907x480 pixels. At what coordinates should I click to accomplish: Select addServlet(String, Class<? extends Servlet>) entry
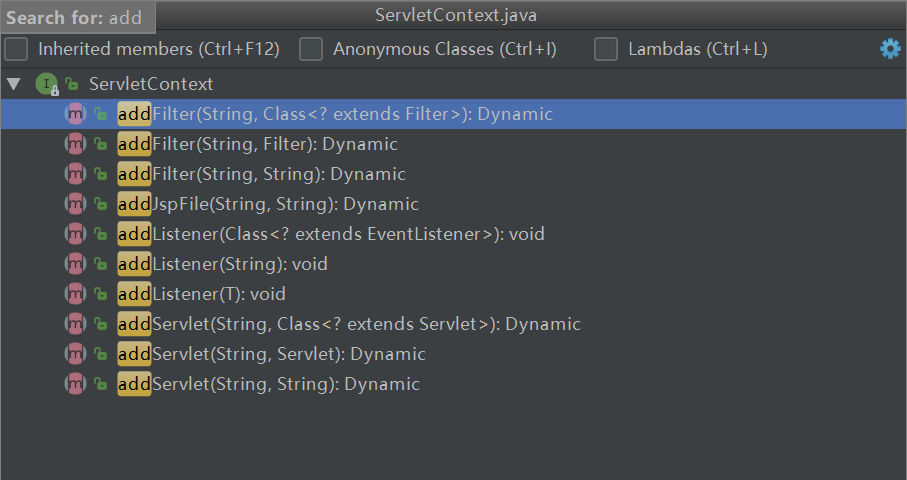[349, 324]
